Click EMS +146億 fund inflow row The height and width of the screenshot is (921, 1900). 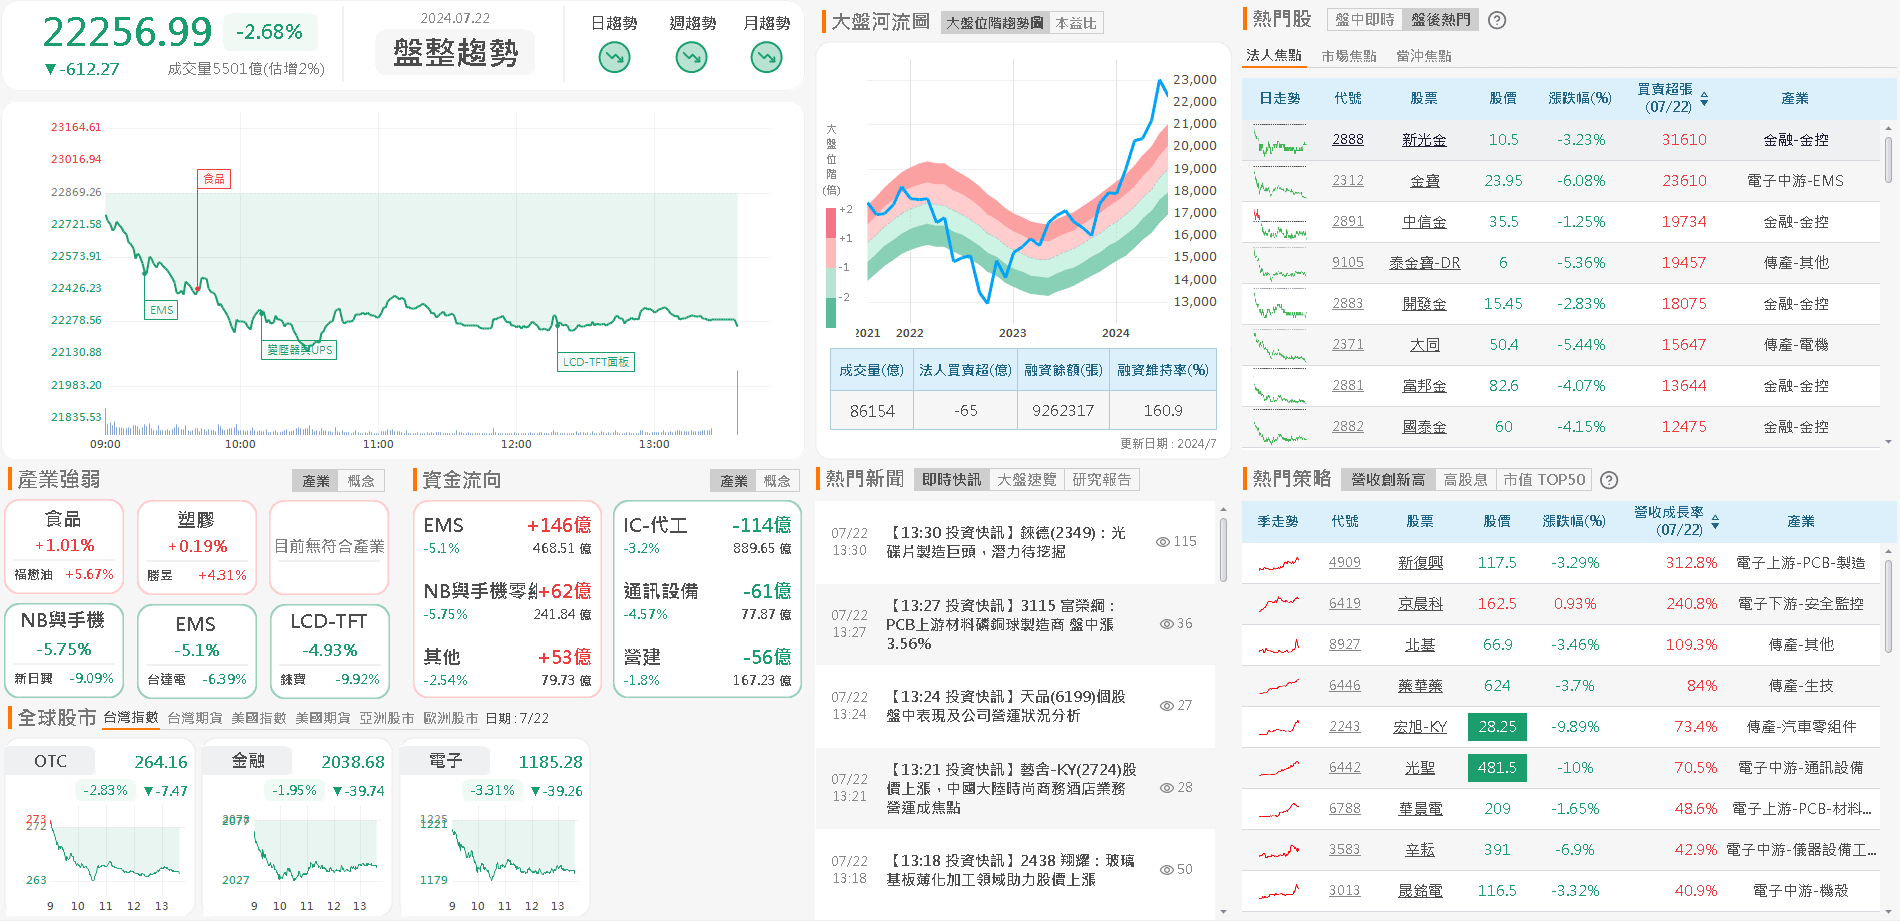pos(507,535)
